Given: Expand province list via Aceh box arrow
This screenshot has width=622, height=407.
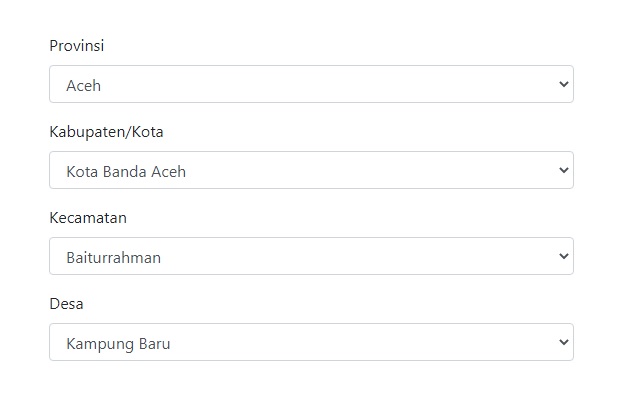Looking at the screenshot, I should click(564, 84).
